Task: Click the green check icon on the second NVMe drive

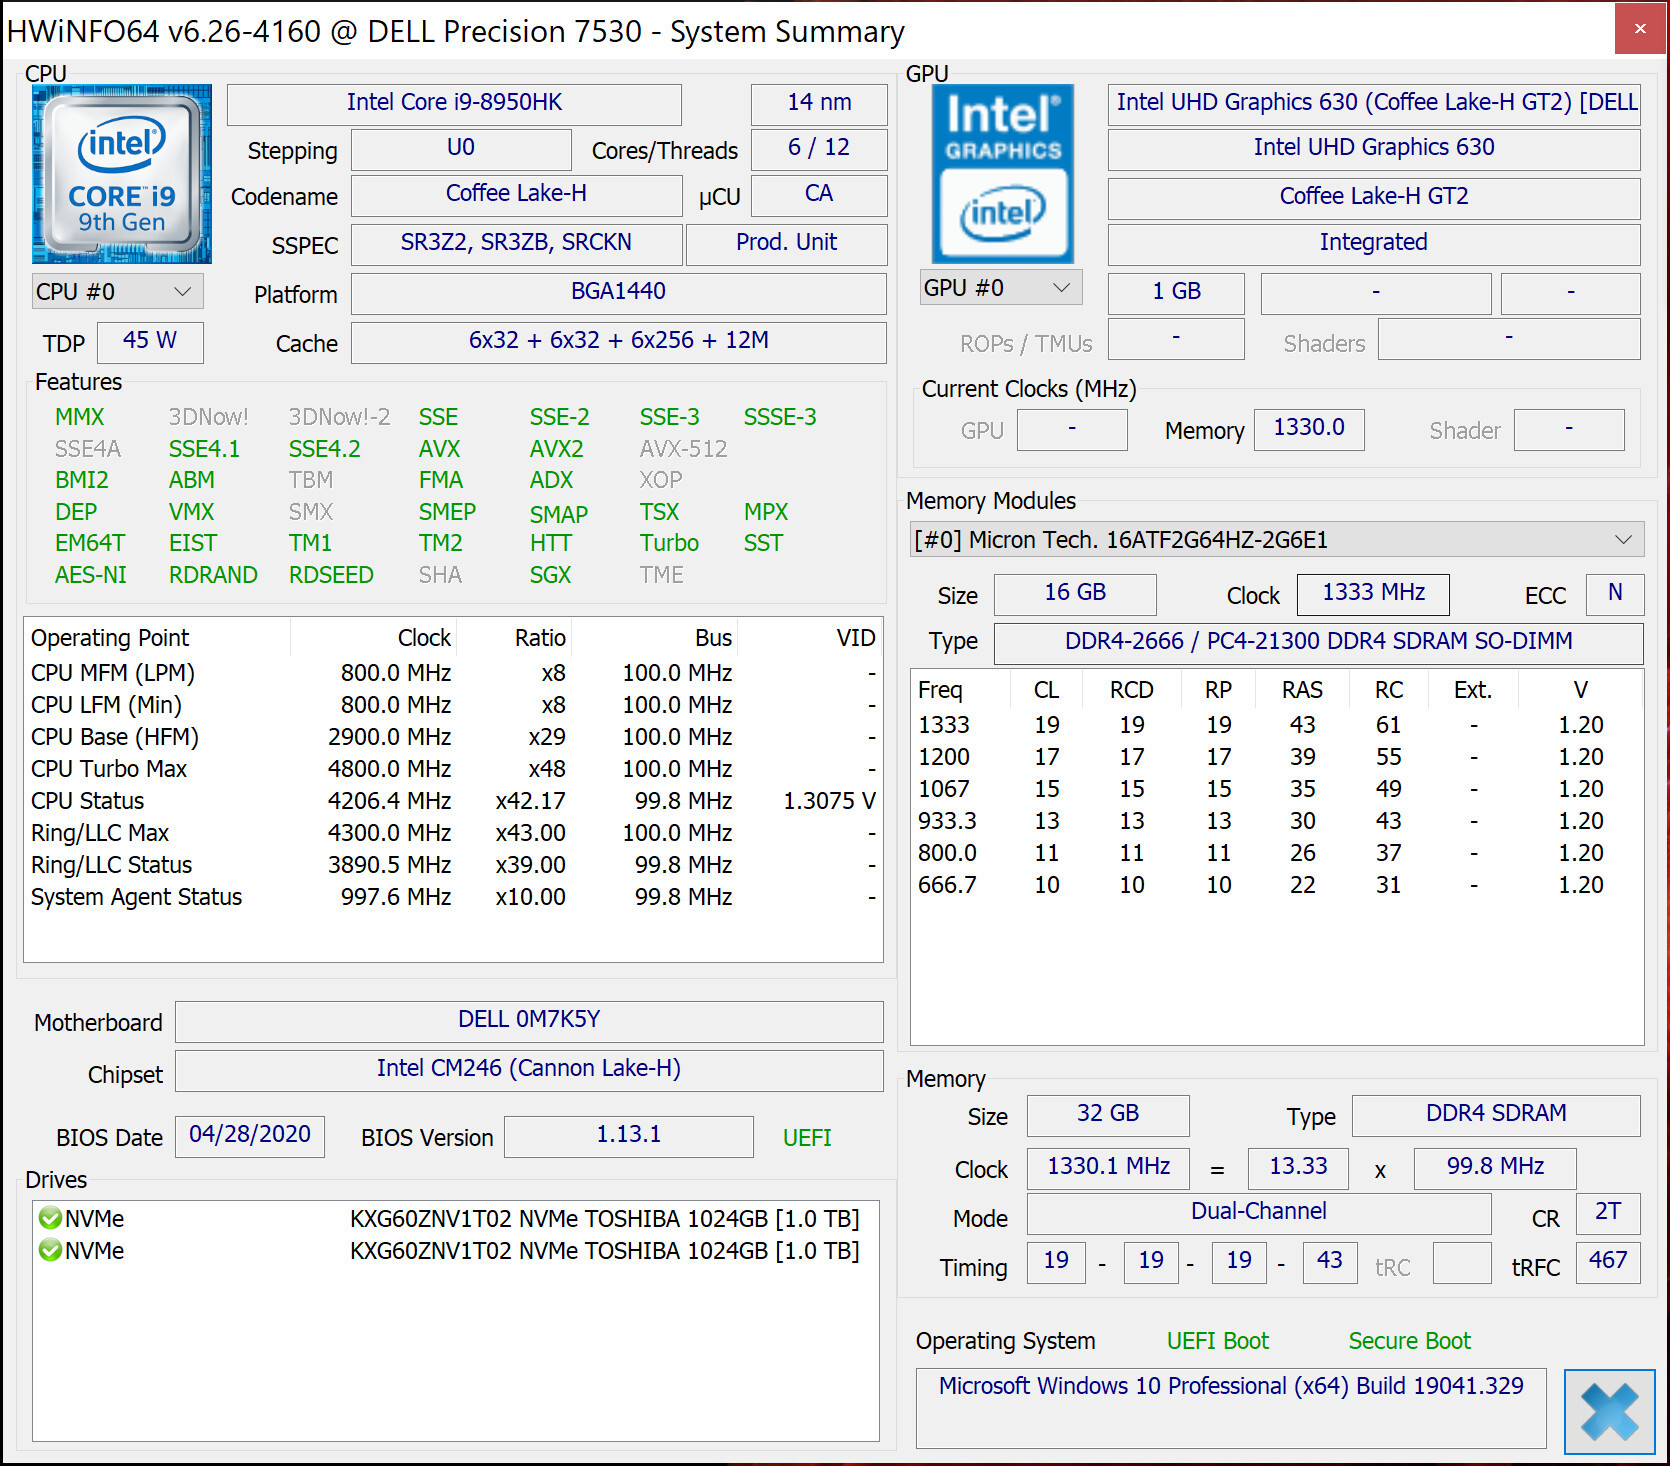Action: click(50, 1250)
